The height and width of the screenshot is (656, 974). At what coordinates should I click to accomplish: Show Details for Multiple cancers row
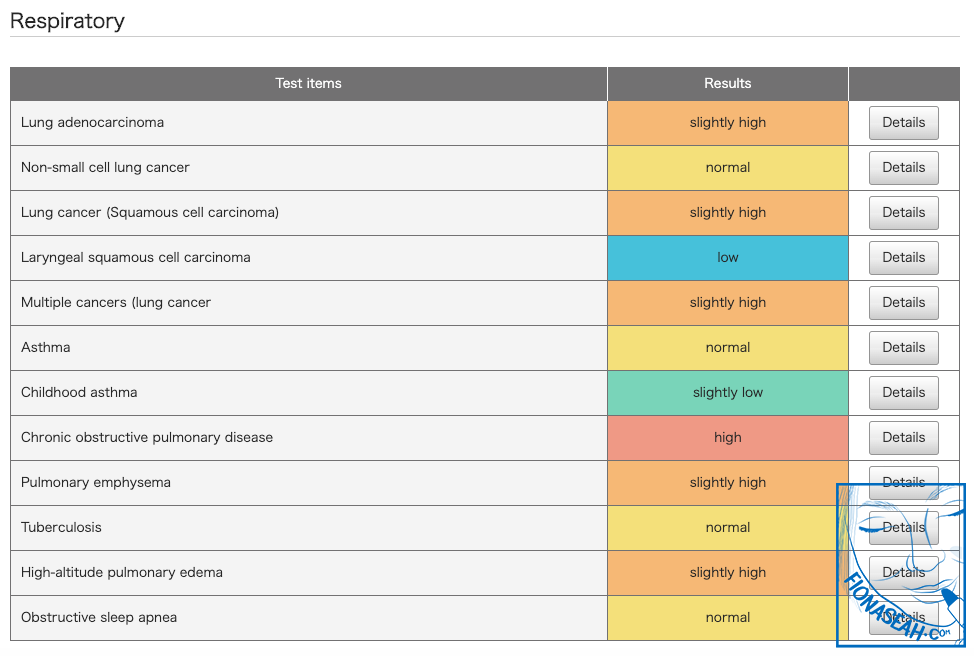pyautogui.click(x=903, y=303)
